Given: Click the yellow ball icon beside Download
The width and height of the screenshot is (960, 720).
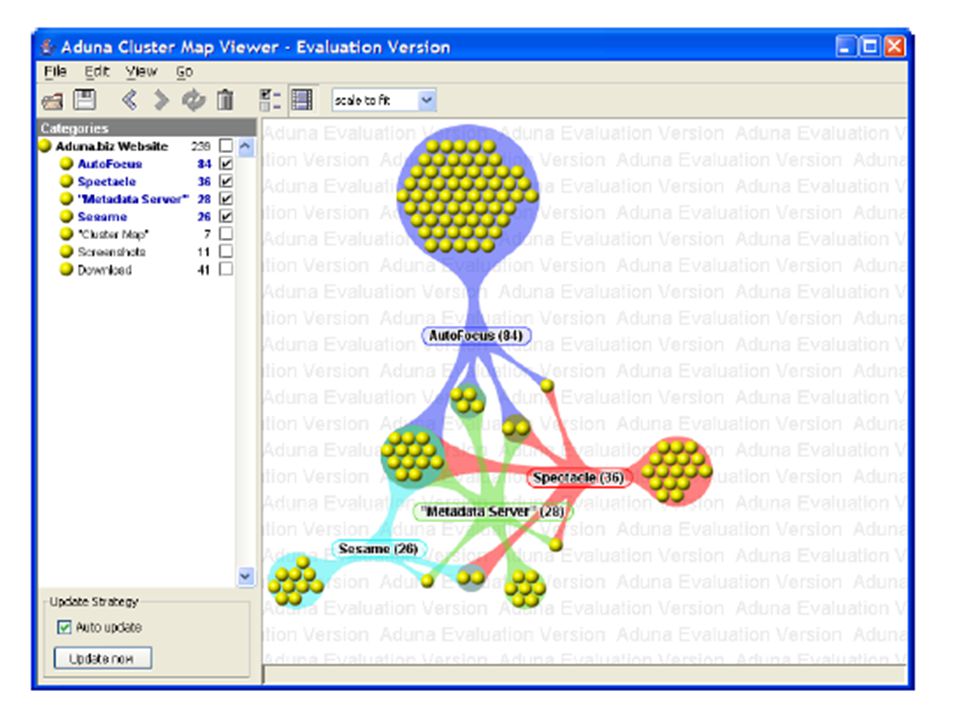Looking at the screenshot, I should [66, 269].
